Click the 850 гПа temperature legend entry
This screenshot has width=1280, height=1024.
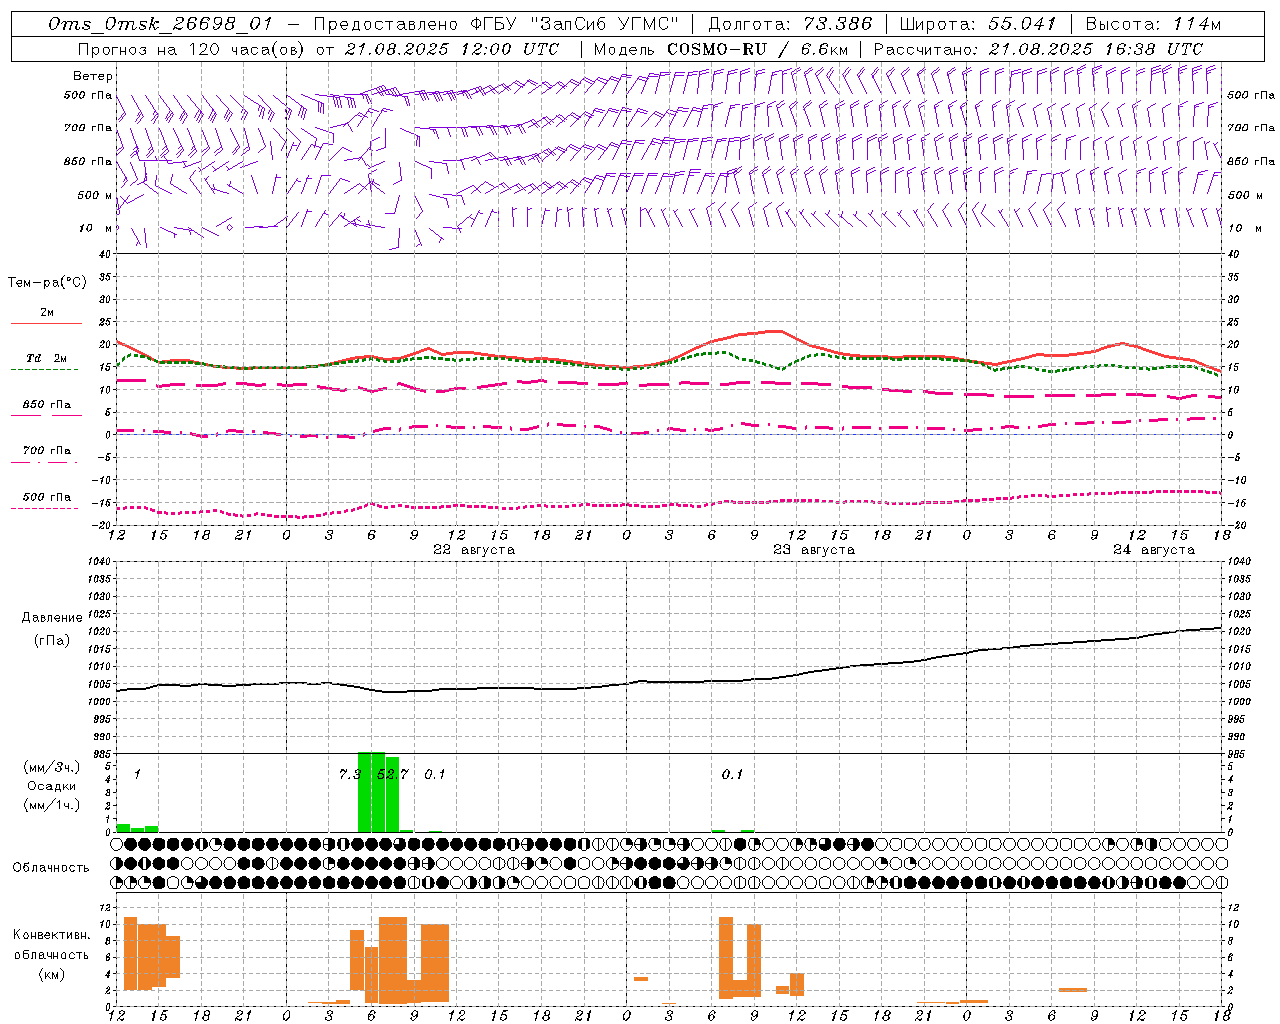(47, 405)
